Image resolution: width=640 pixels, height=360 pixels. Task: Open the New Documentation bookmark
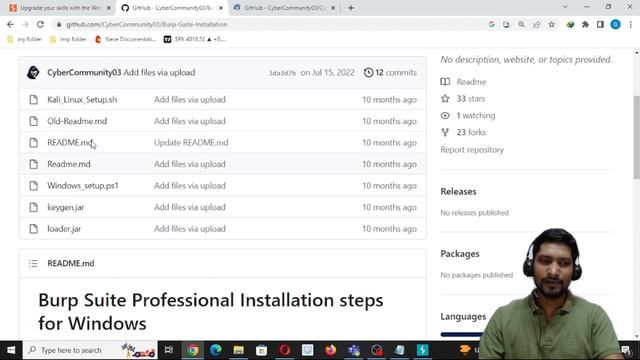125,39
